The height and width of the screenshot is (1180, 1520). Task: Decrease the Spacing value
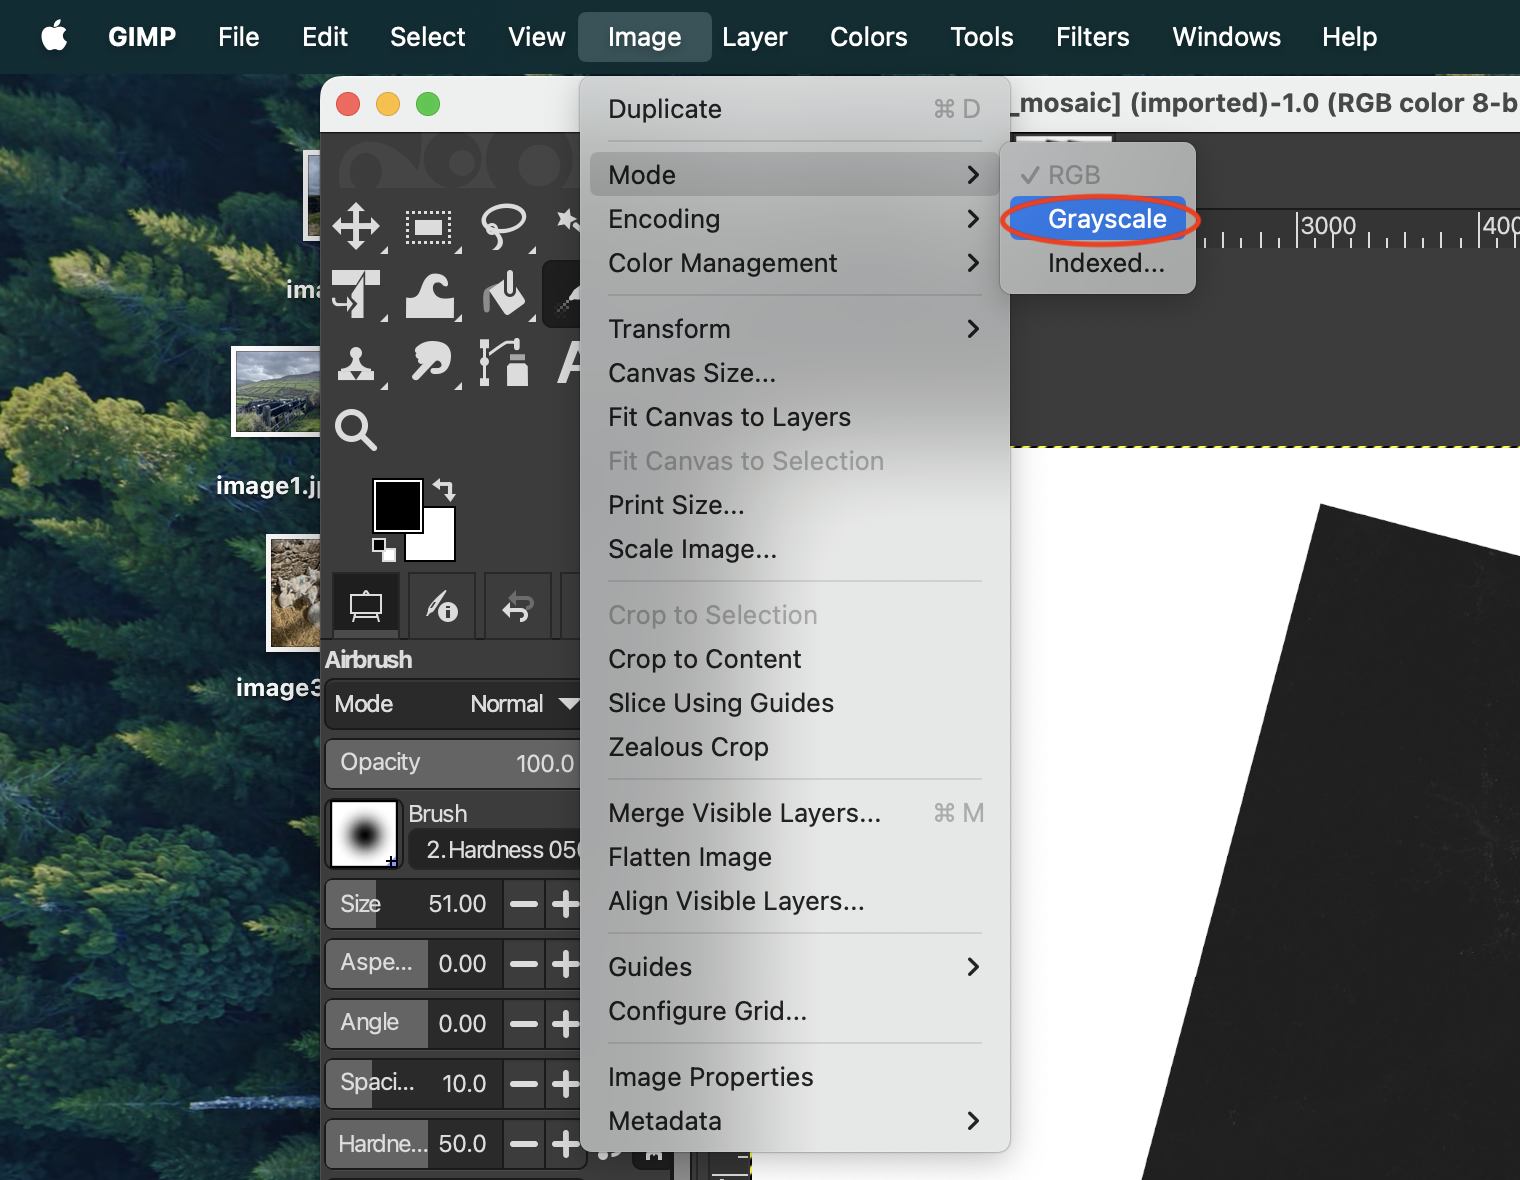click(524, 1084)
